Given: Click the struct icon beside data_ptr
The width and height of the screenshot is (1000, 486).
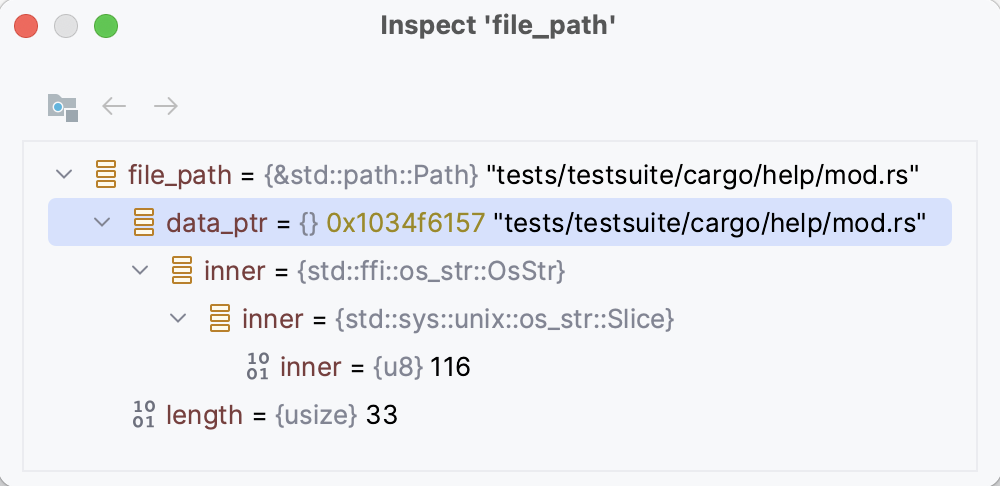Looking at the screenshot, I should (x=144, y=223).
